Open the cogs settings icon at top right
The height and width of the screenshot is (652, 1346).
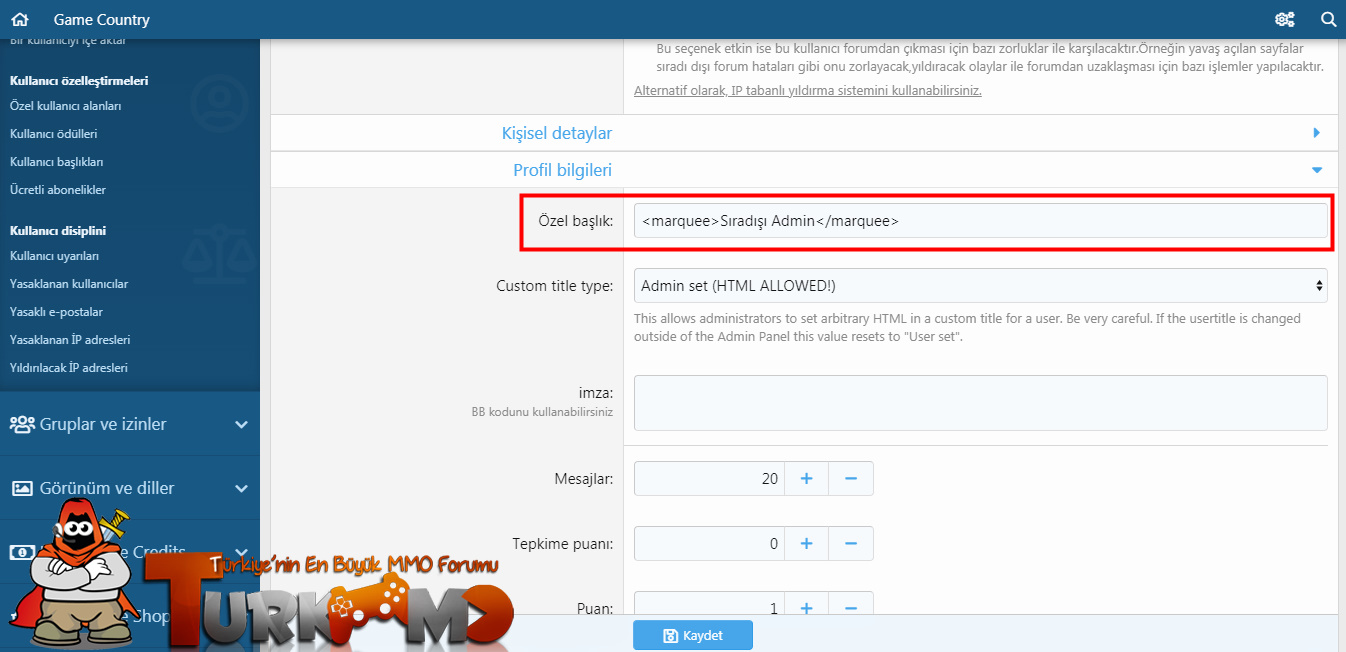(x=1285, y=19)
